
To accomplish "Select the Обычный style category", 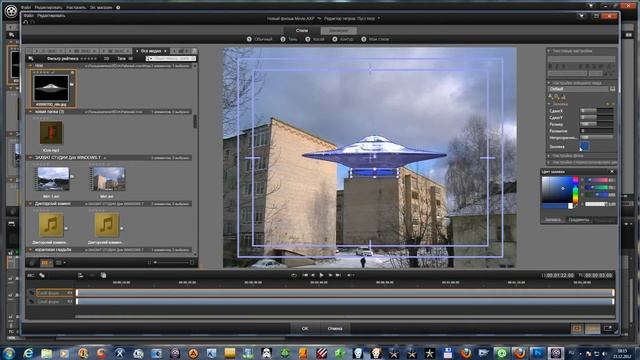I will click(260, 39).
